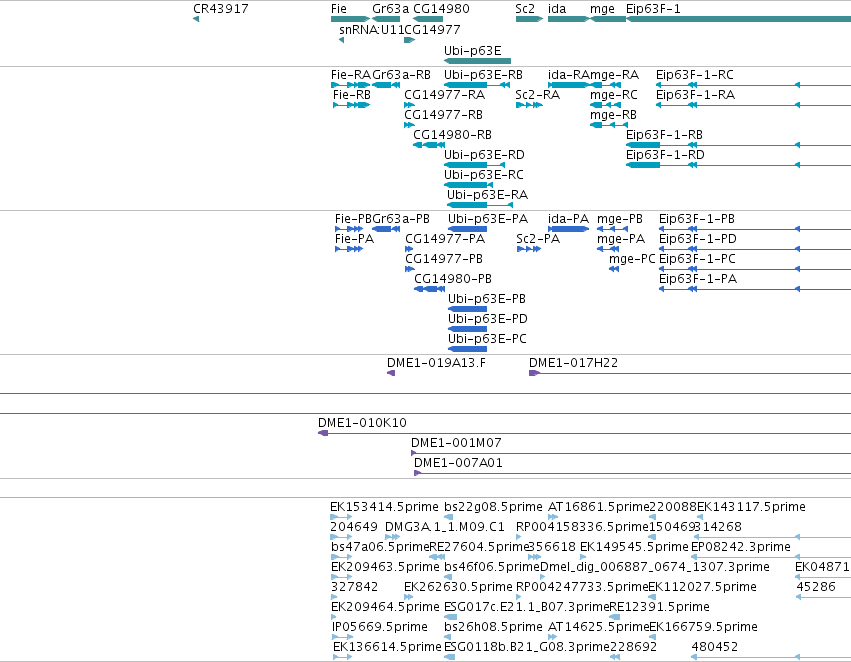
Task: Click the ida gene label
Action: pyautogui.click(x=557, y=9)
